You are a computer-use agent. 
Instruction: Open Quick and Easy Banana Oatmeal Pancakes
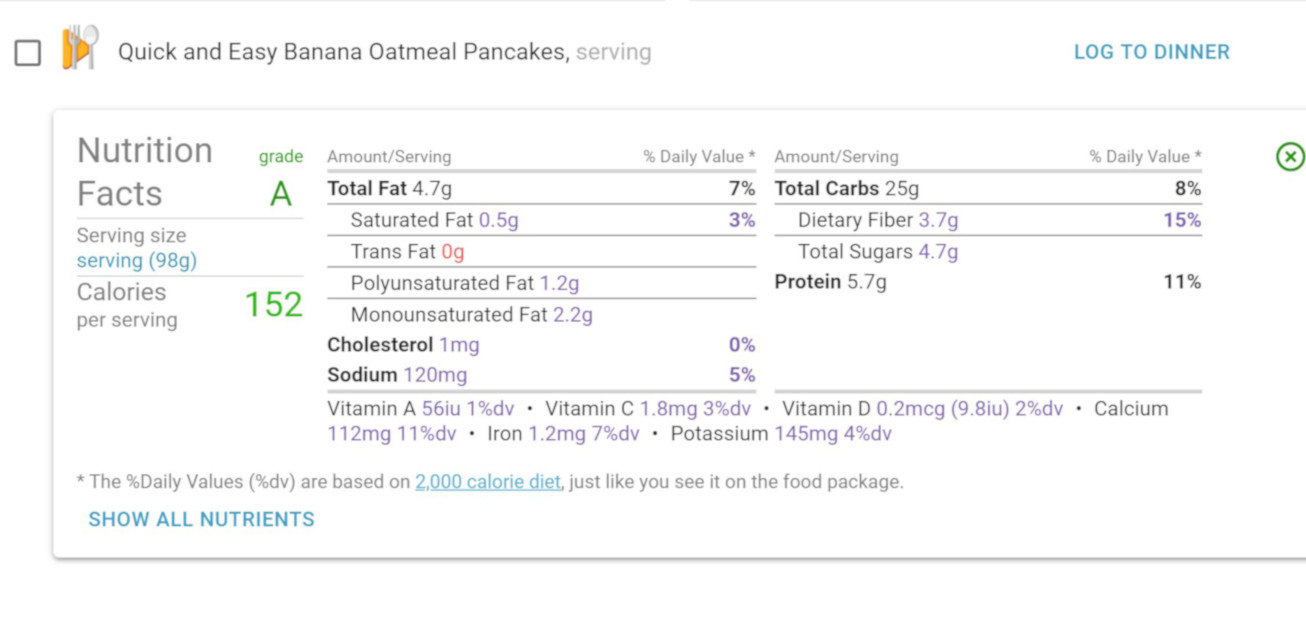[342, 52]
